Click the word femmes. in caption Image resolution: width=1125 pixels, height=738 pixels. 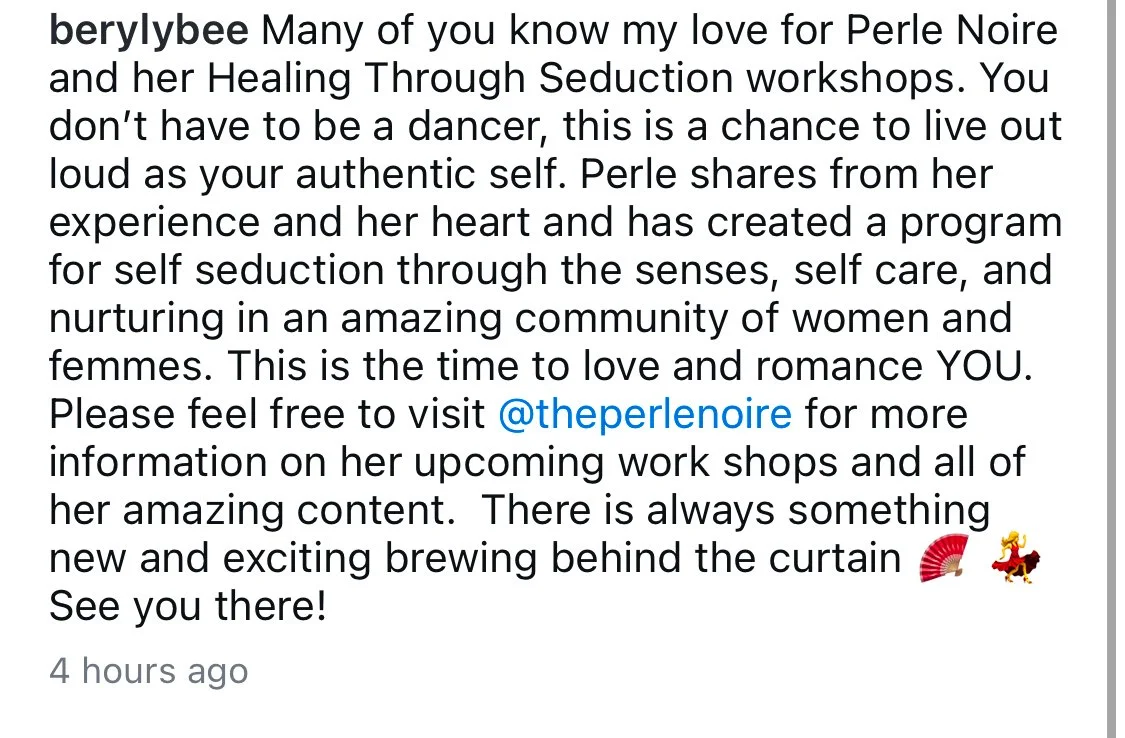pyautogui.click(x=131, y=366)
